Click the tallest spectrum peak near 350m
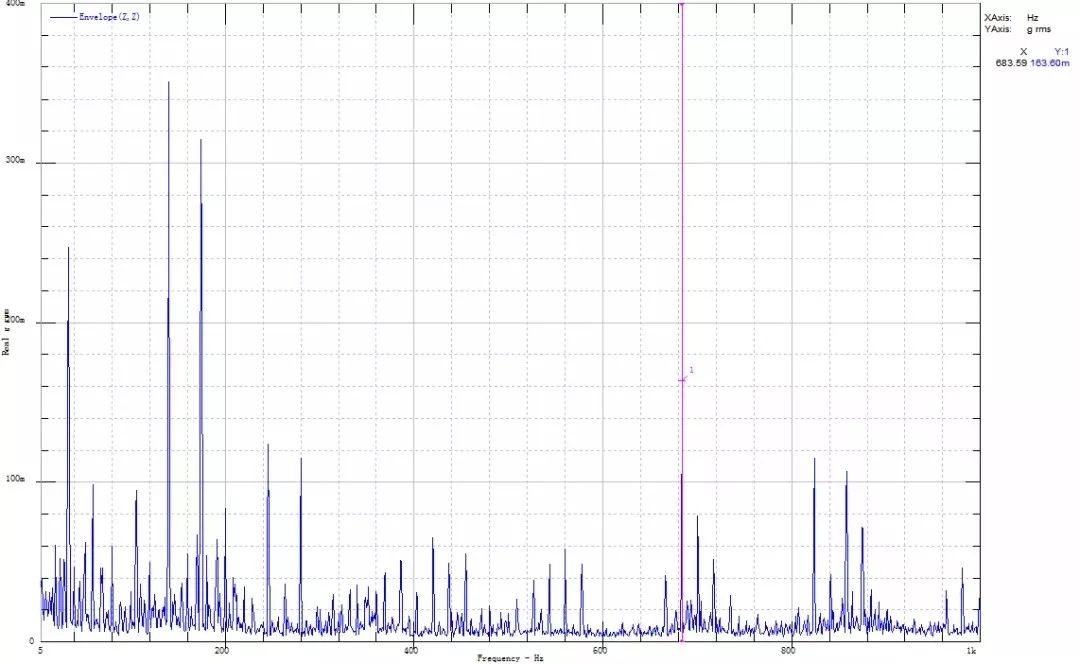Viewport: 1080px width, 664px height. [x=168, y=83]
